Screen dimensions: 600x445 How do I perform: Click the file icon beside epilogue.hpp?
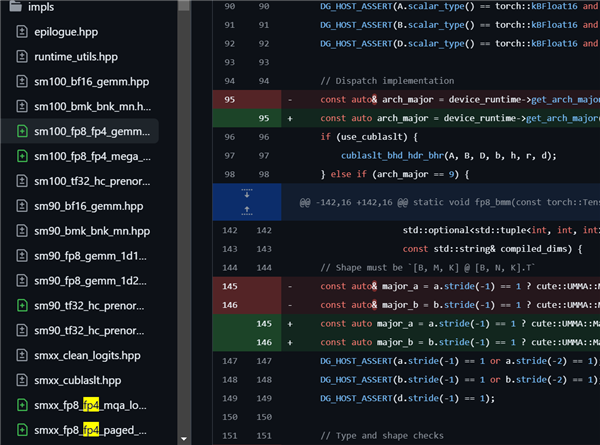click(23, 31)
